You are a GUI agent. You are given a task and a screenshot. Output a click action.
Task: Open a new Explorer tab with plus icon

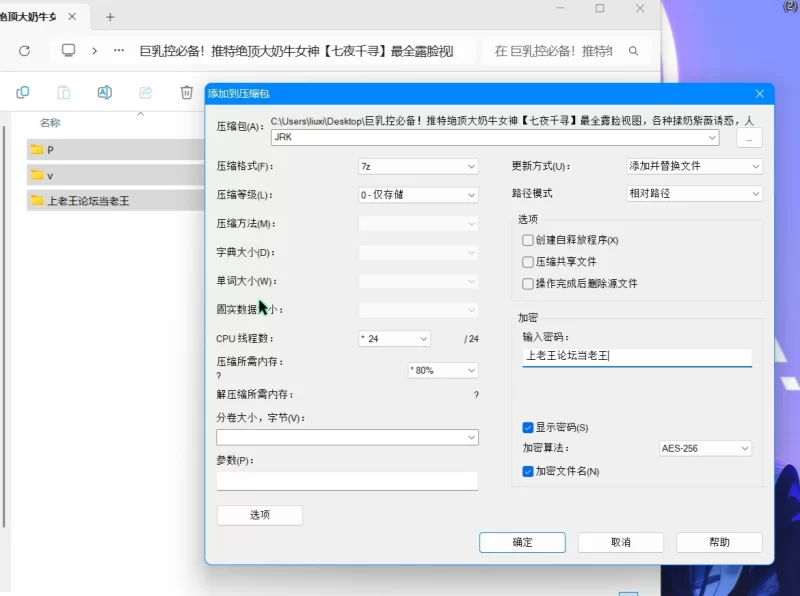click(x=110, y=17)
